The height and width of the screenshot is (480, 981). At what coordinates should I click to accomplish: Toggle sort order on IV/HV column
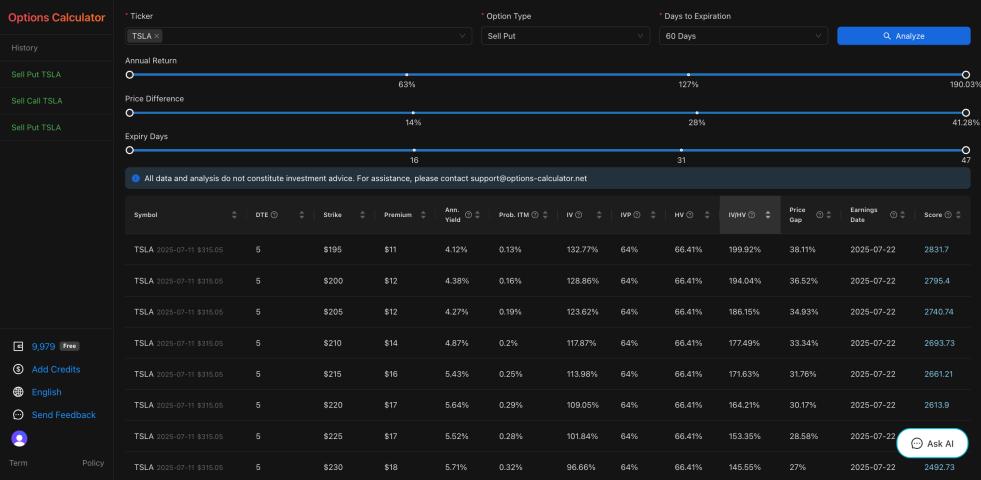tap(767, 215)
